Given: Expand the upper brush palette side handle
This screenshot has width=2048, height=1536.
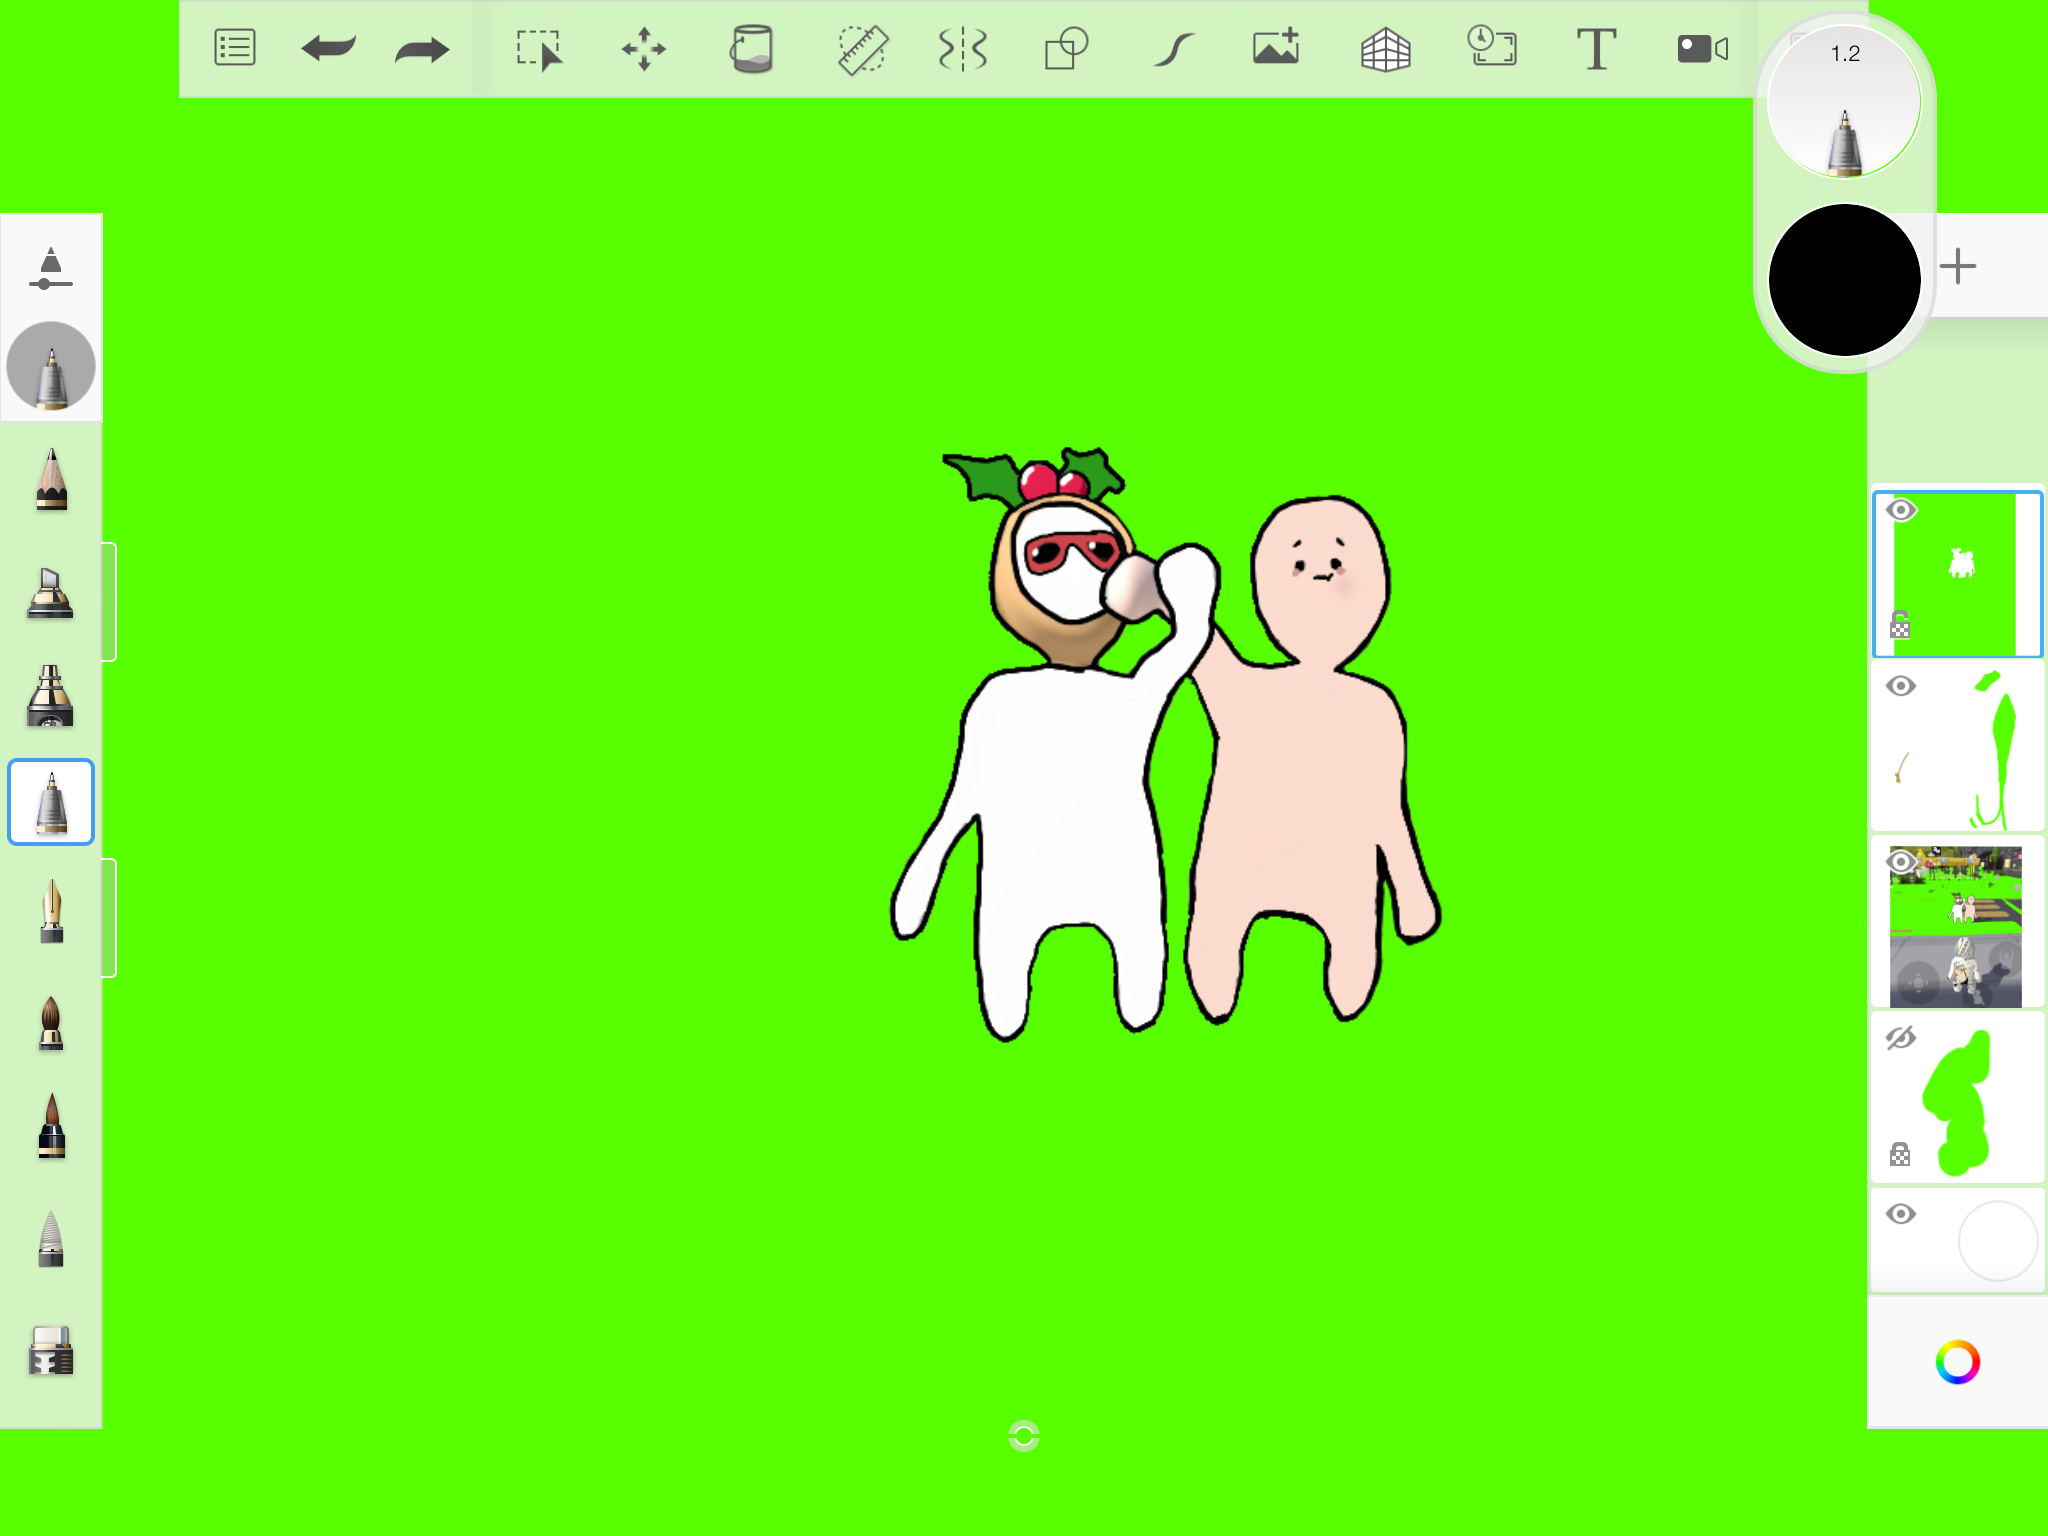Looking at the screenshot, I should coord(109,602).
